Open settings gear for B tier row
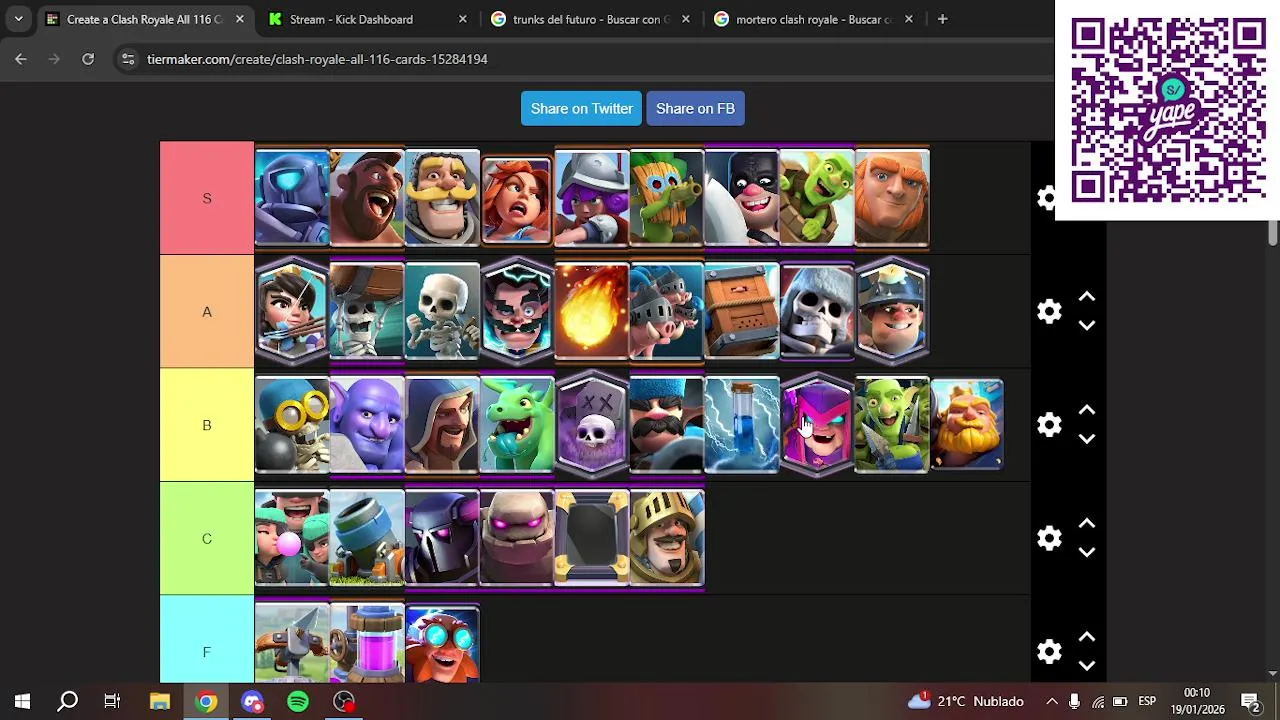1280x720 pixels. [1049, 425]
